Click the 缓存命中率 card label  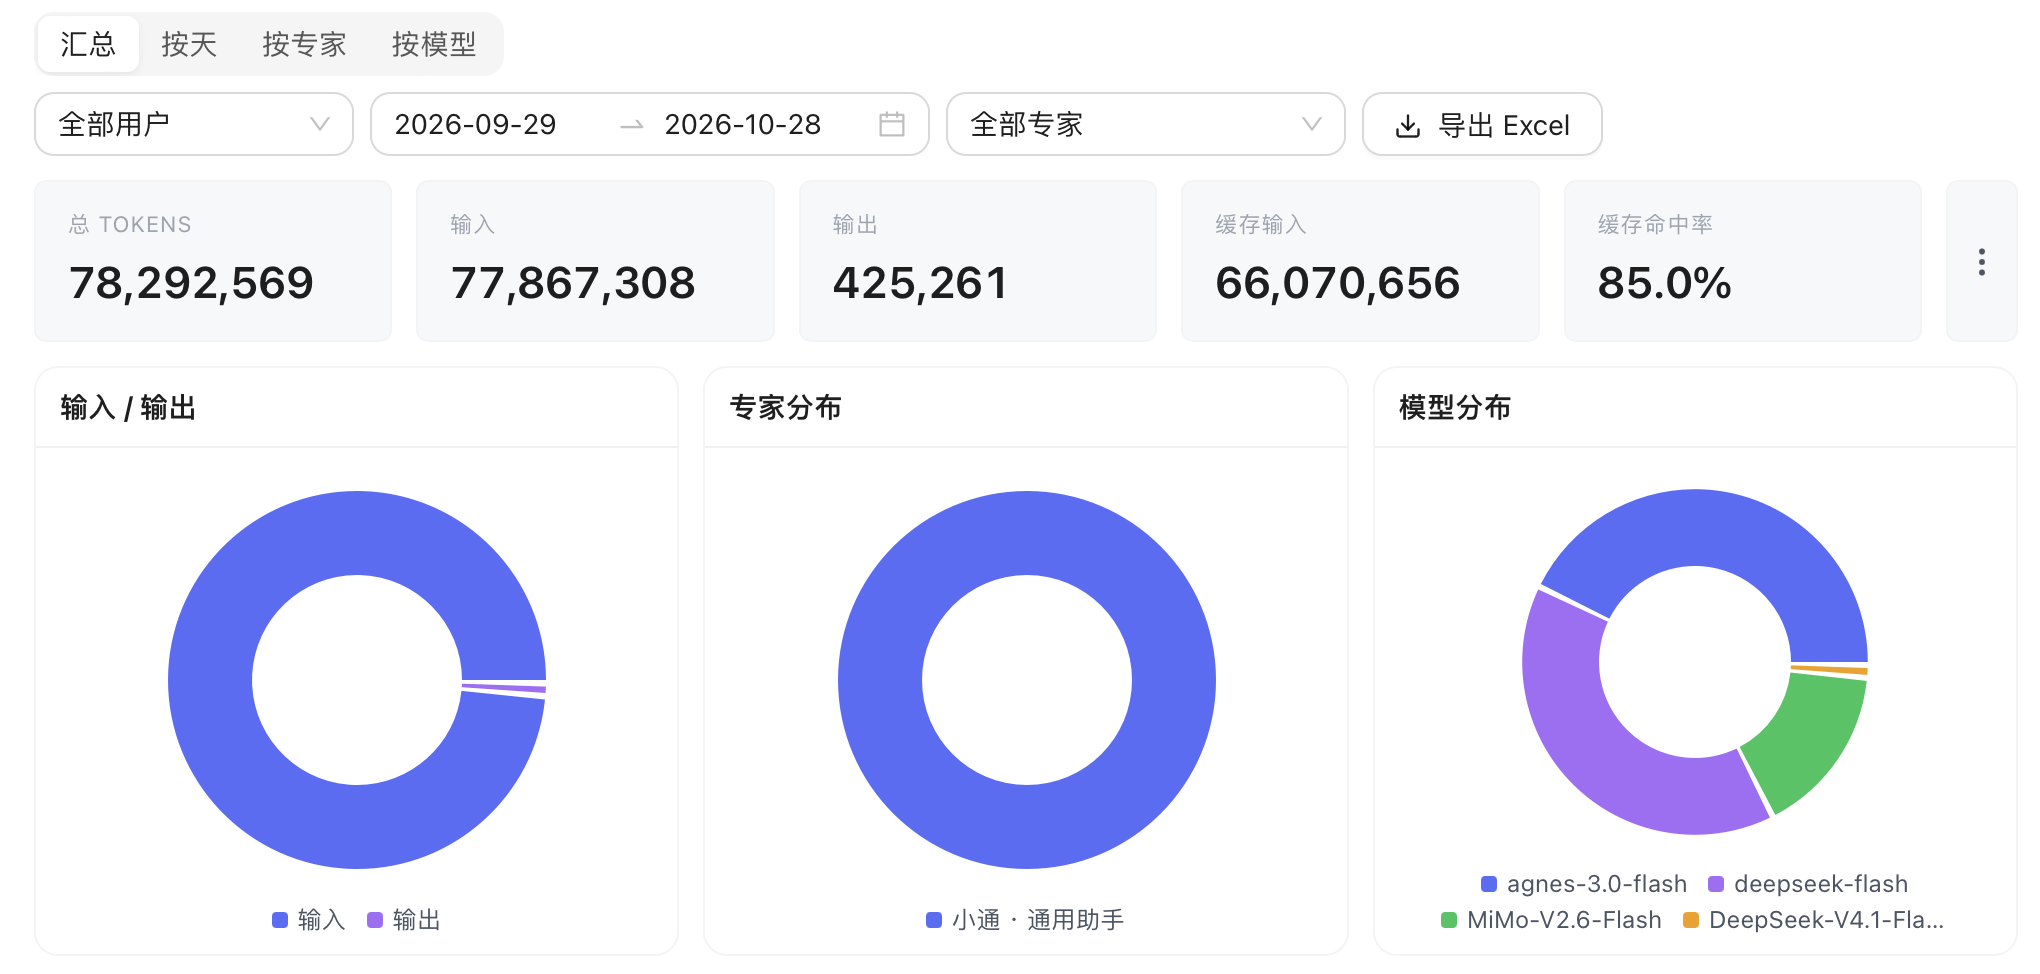[1655, 225]
